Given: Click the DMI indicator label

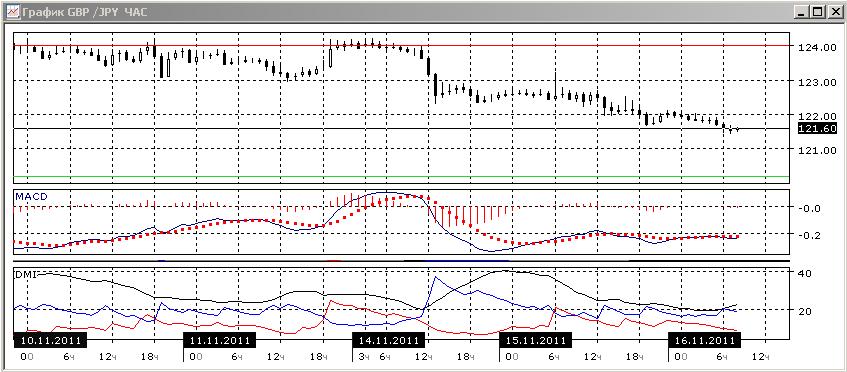Looking at the screenshot, I should point(24,275).
